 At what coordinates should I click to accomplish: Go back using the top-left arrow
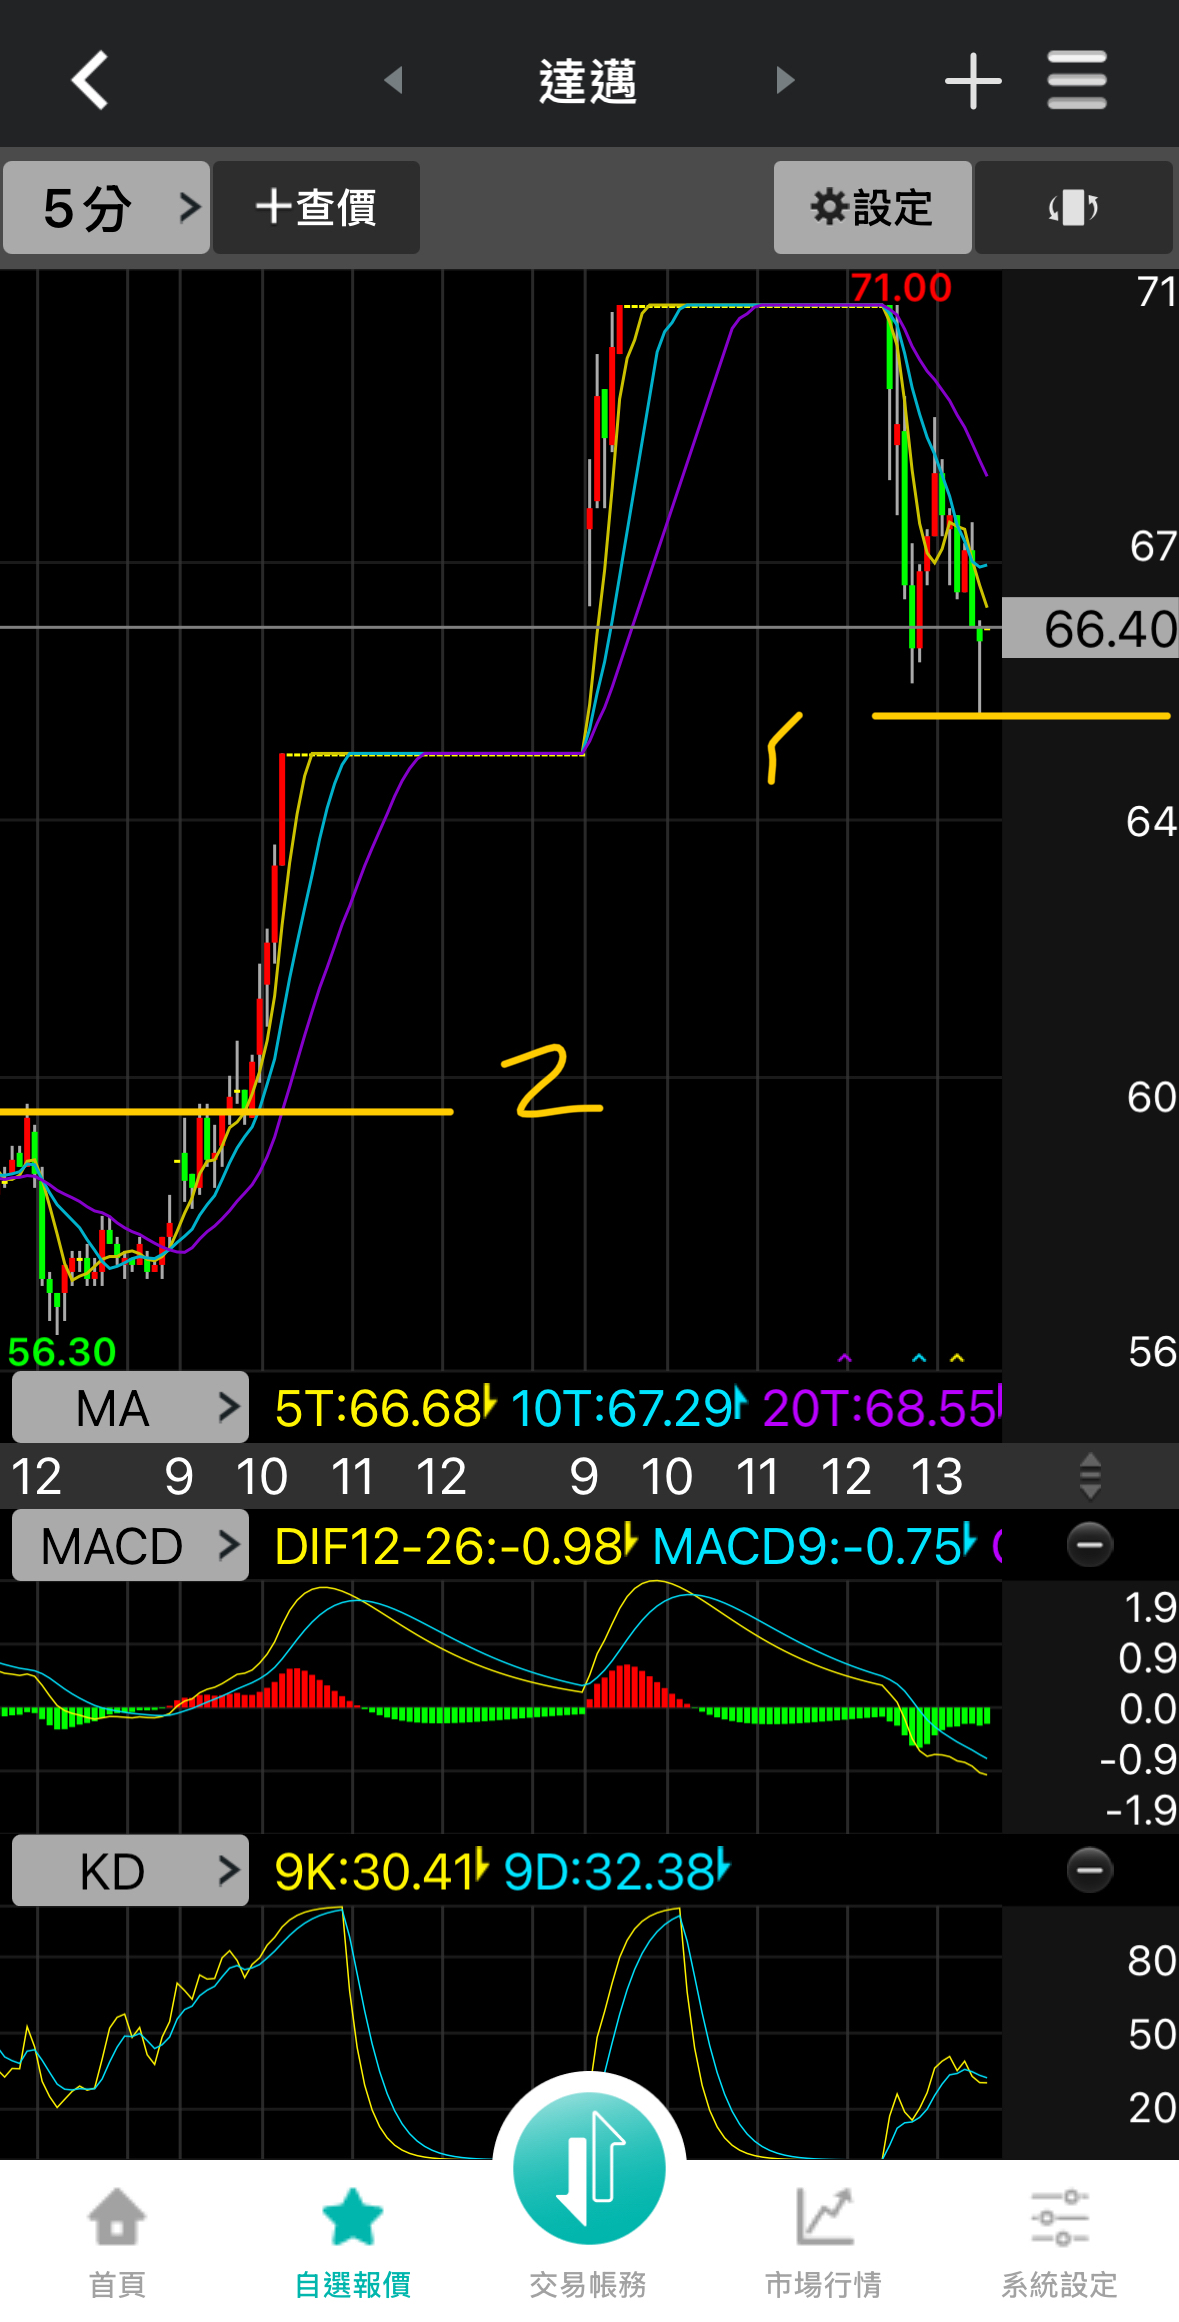pos(89,80)
